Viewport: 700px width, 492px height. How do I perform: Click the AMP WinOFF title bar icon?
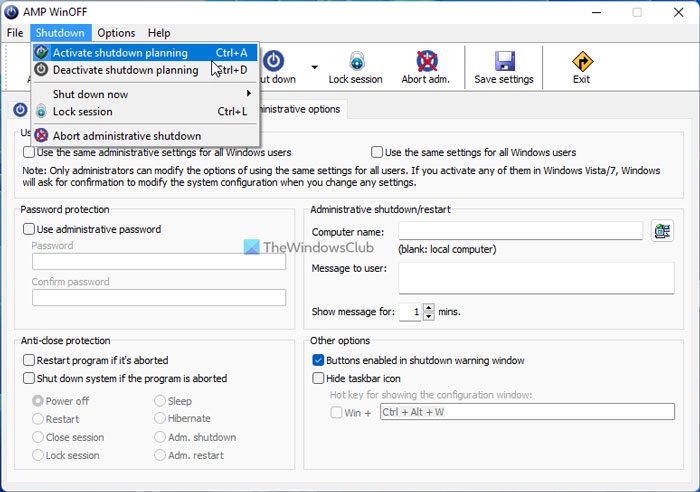pyautogui.click(x=11, y=12)
